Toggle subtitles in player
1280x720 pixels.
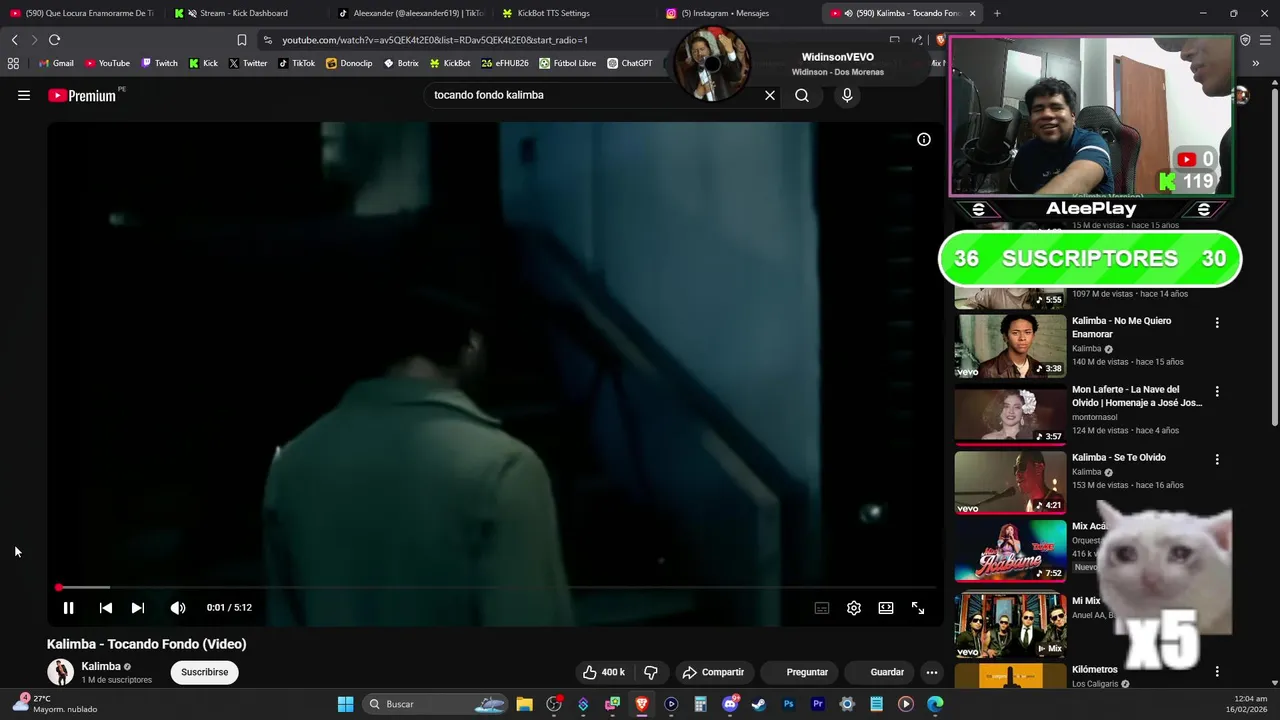[822, 608]
